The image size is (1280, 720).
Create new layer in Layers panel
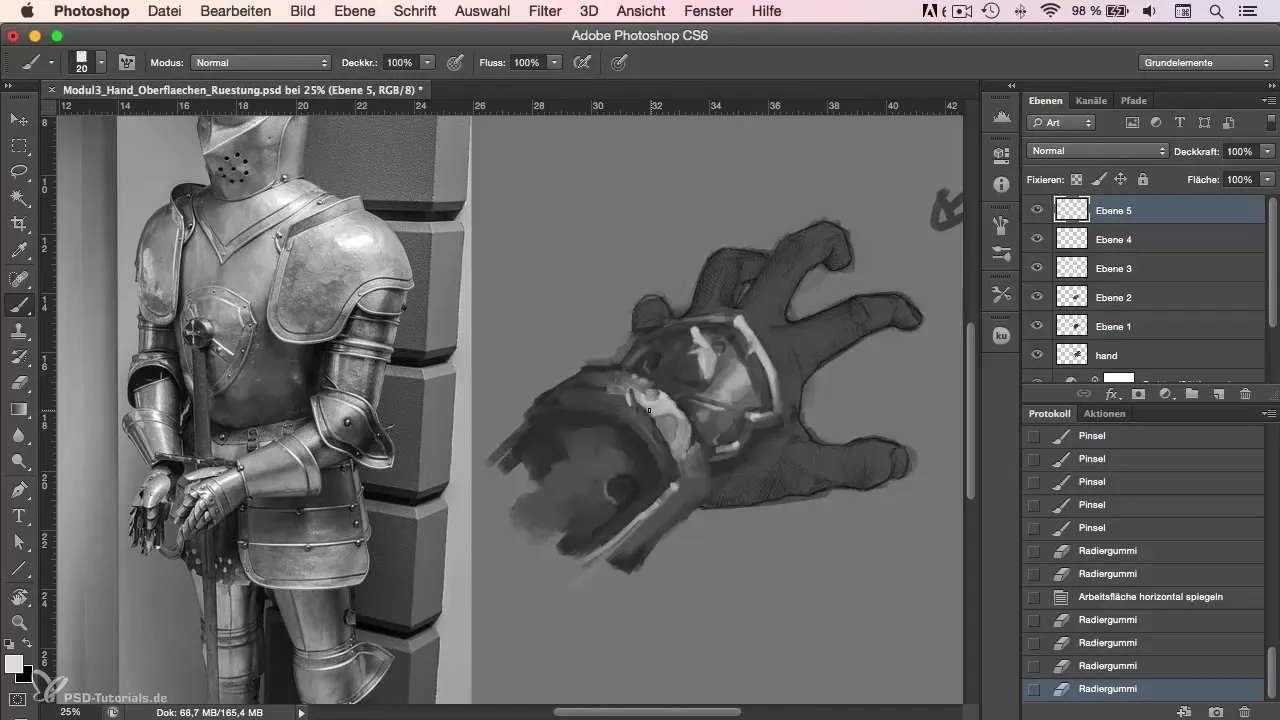pos(1218,394)
